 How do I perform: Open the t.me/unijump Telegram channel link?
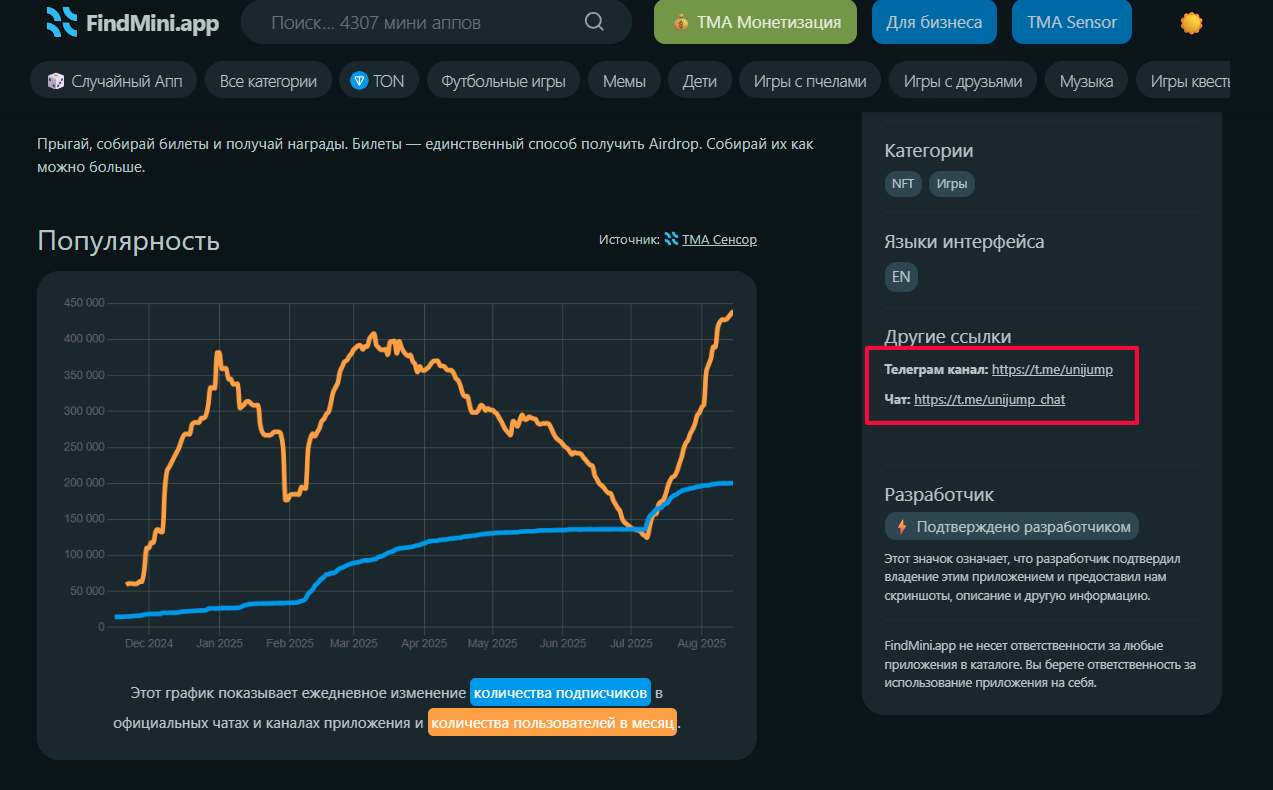coord(1052,370)
